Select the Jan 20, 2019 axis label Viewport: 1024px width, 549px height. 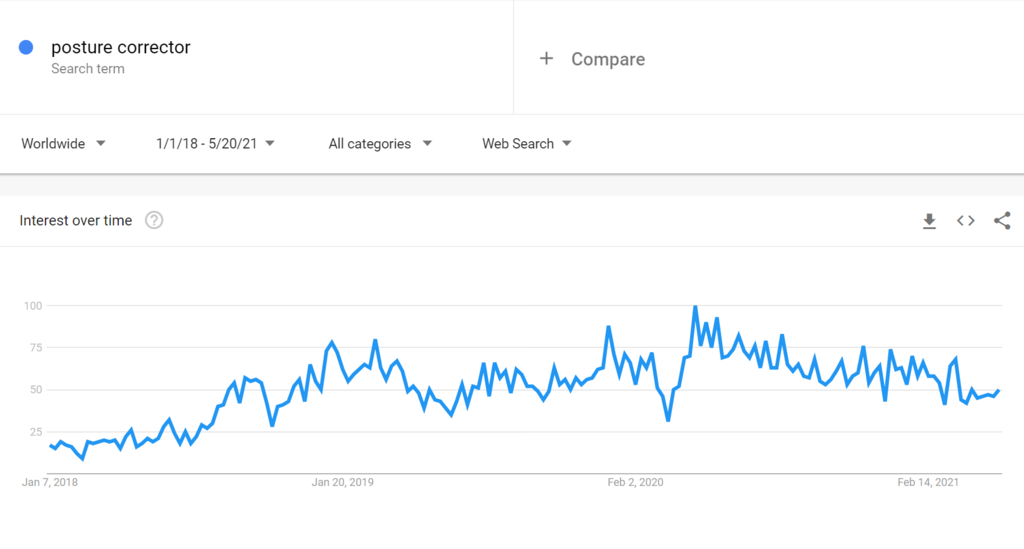343,483
